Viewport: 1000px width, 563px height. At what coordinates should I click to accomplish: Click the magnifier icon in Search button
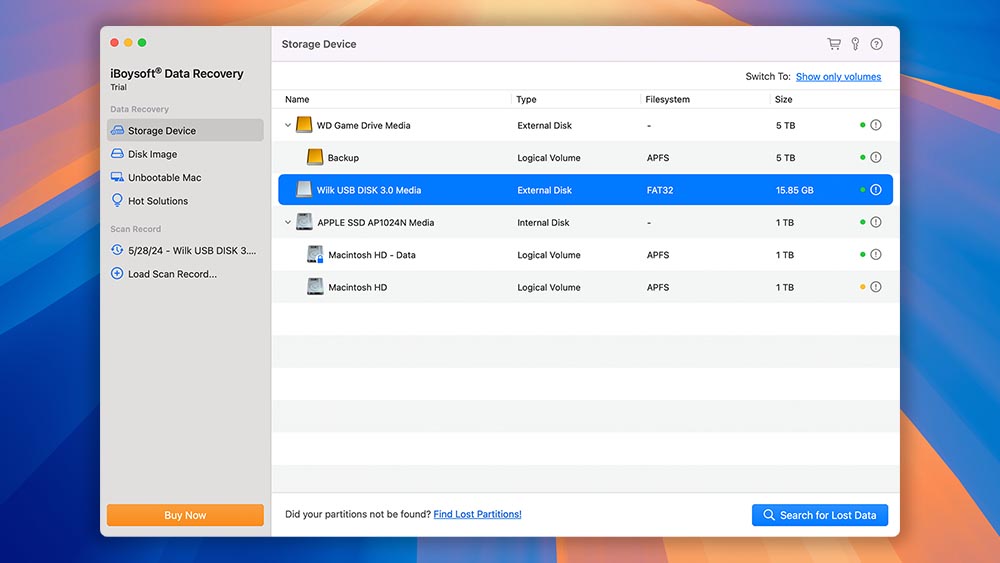click(769, 515)
